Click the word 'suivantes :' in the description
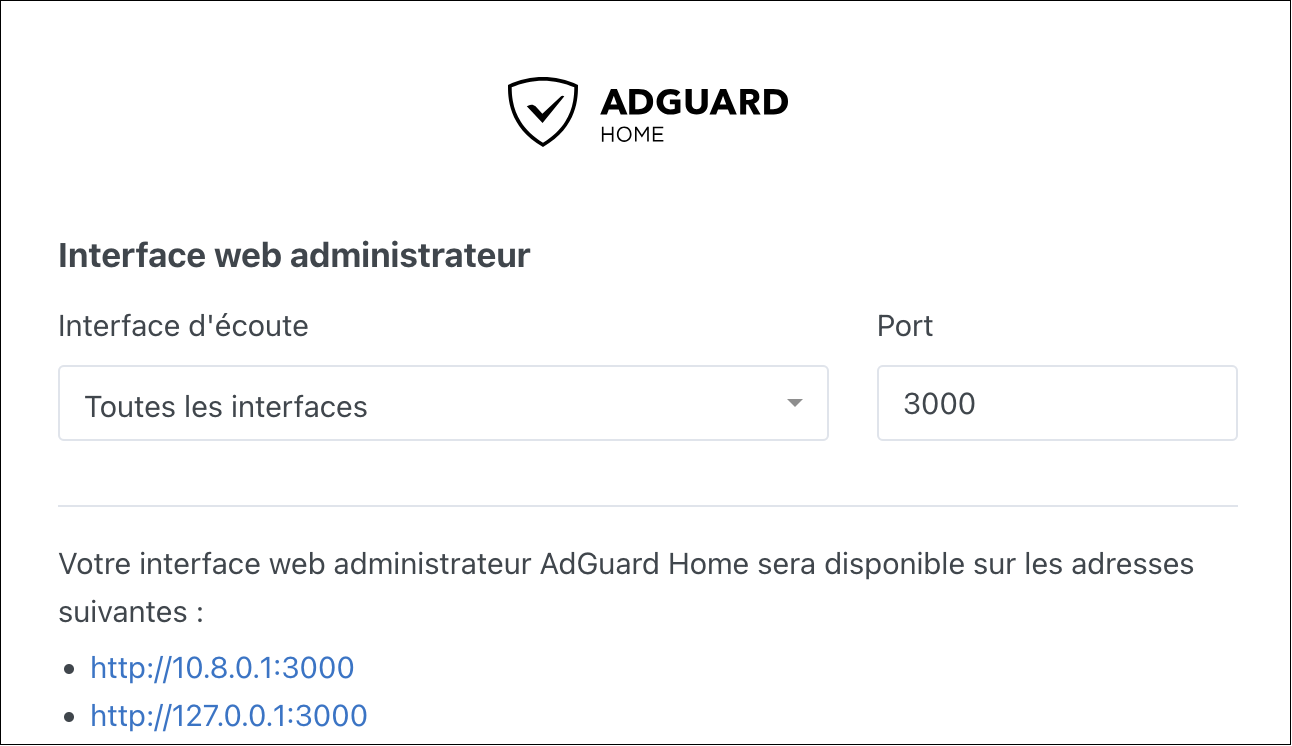The width and height of the screenshot is (1292, 746). [x=131, y=611]
